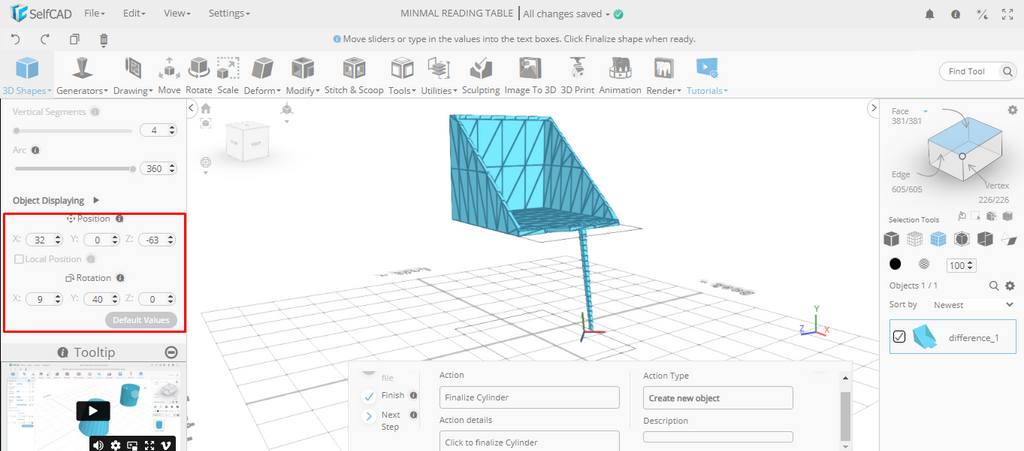The height and width of the screenshot is (451, 1024).
Task: Enable the Local Position checkbox
Action: 20,259
